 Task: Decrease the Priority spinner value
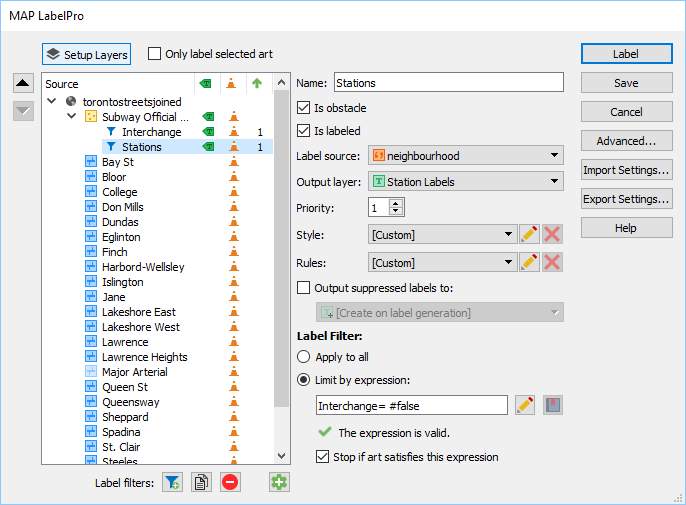pyautogui.click(x=396, y=211)
